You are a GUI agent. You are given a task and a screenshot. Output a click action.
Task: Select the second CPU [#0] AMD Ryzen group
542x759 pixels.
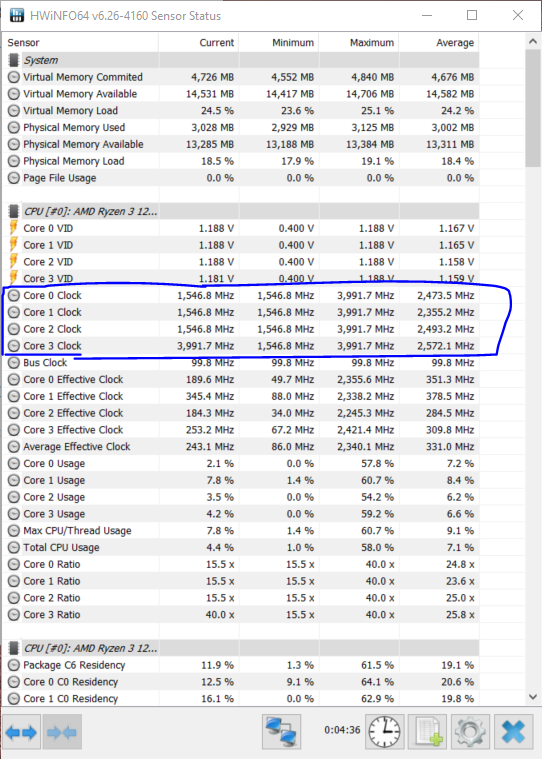(x=241, y=648)
